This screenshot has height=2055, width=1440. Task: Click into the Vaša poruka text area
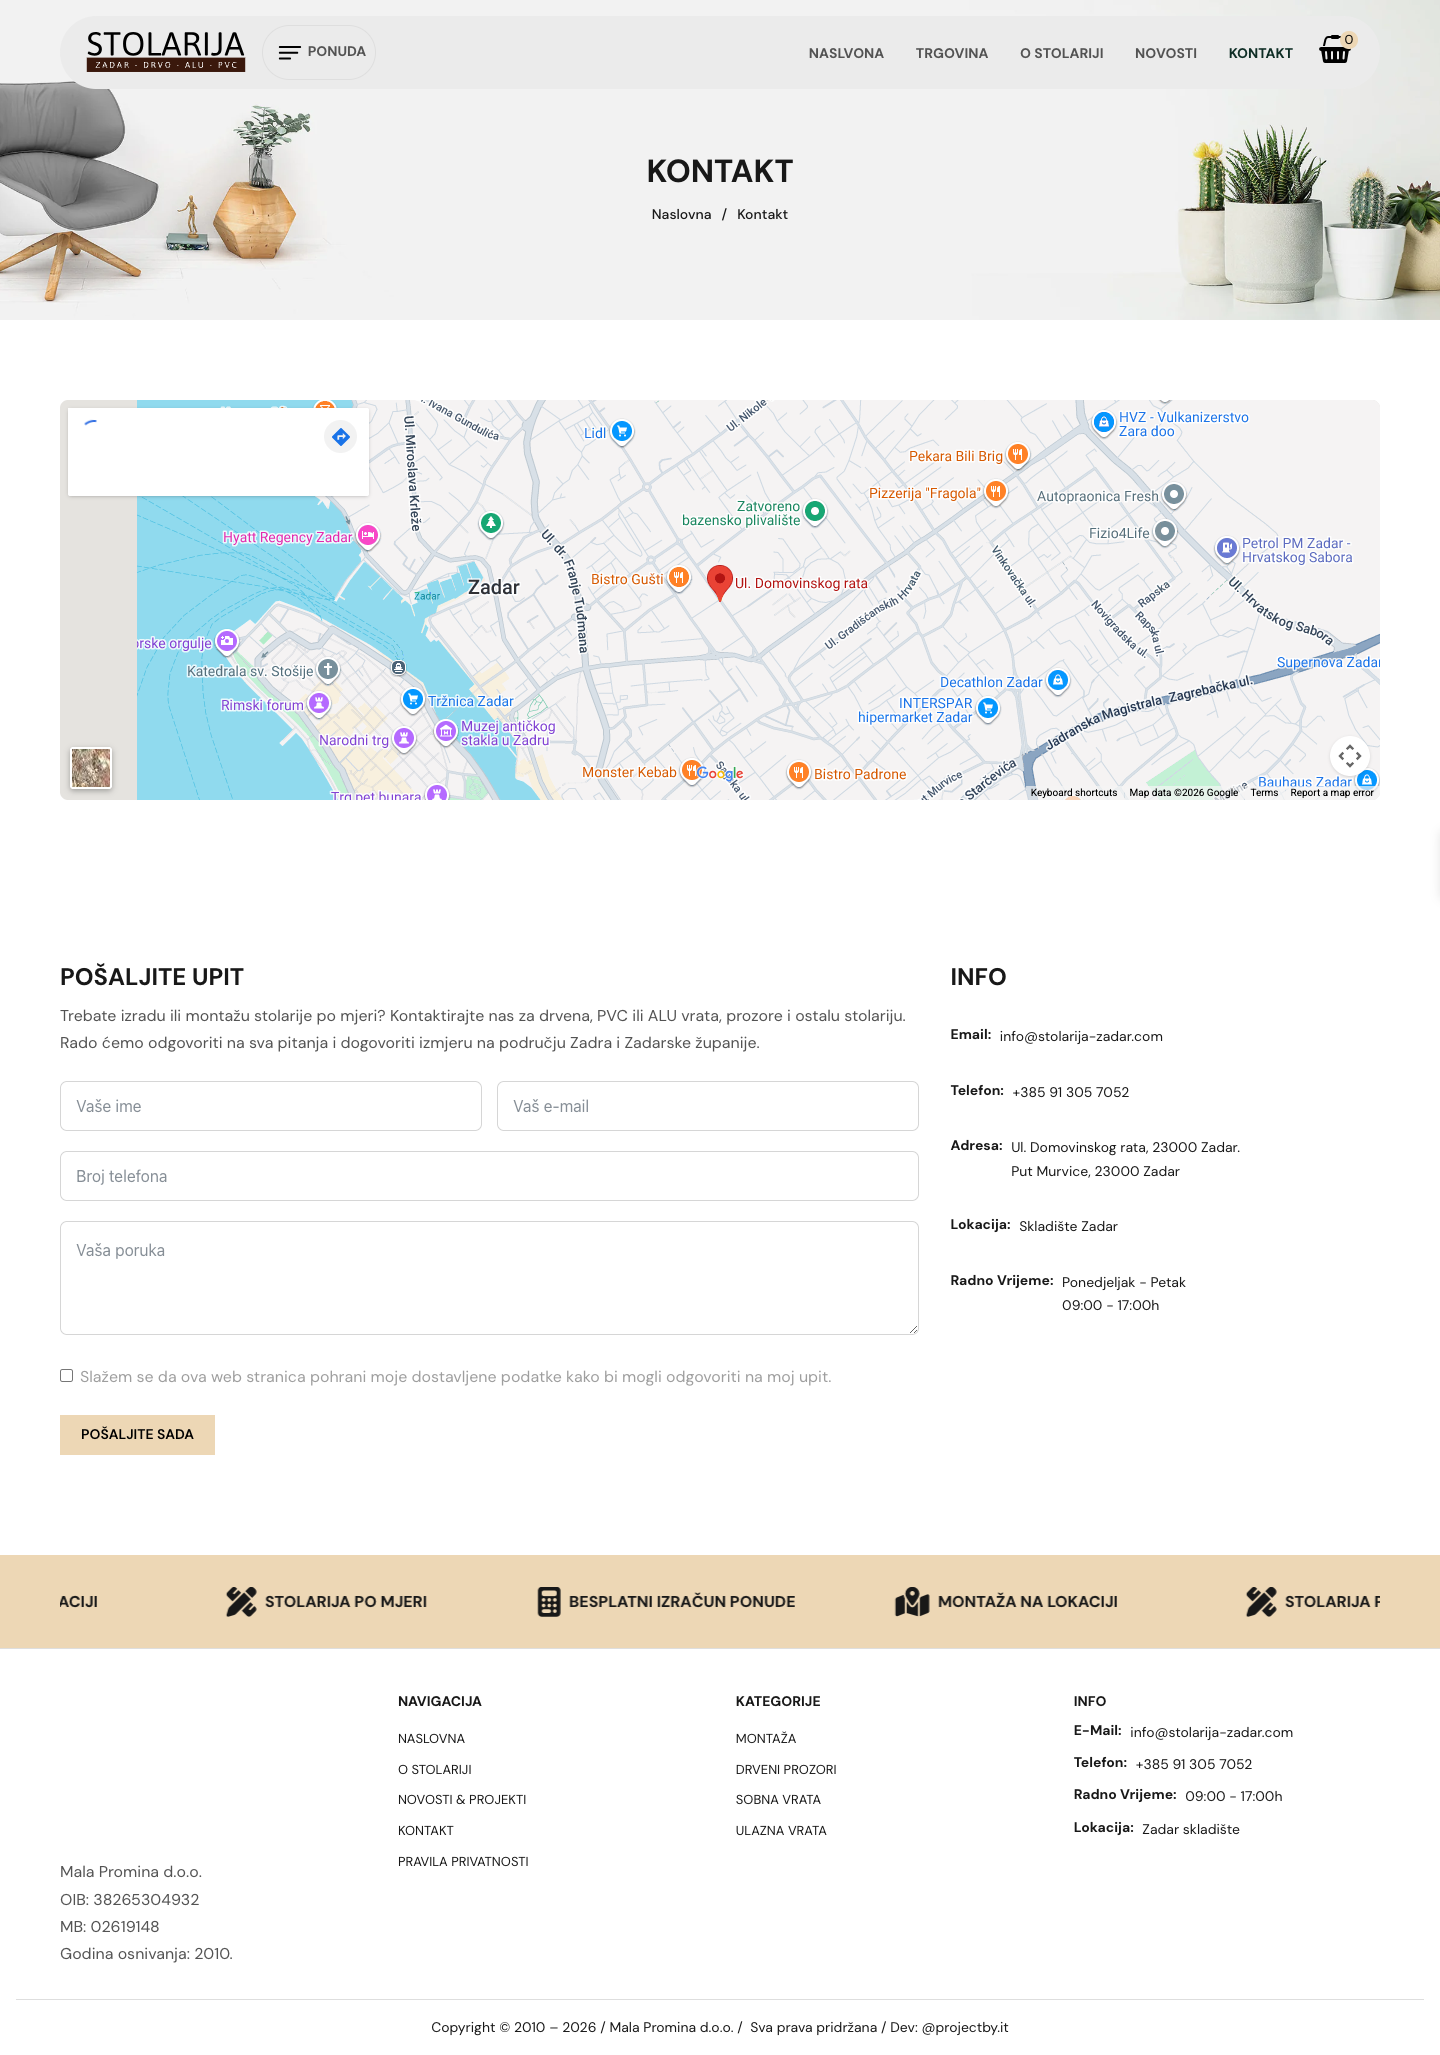coord(489,1278)
